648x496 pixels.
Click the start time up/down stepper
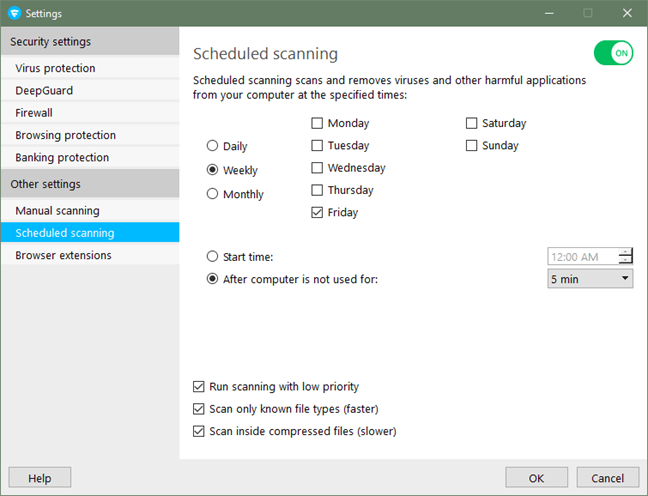click(x=626, y=257)
